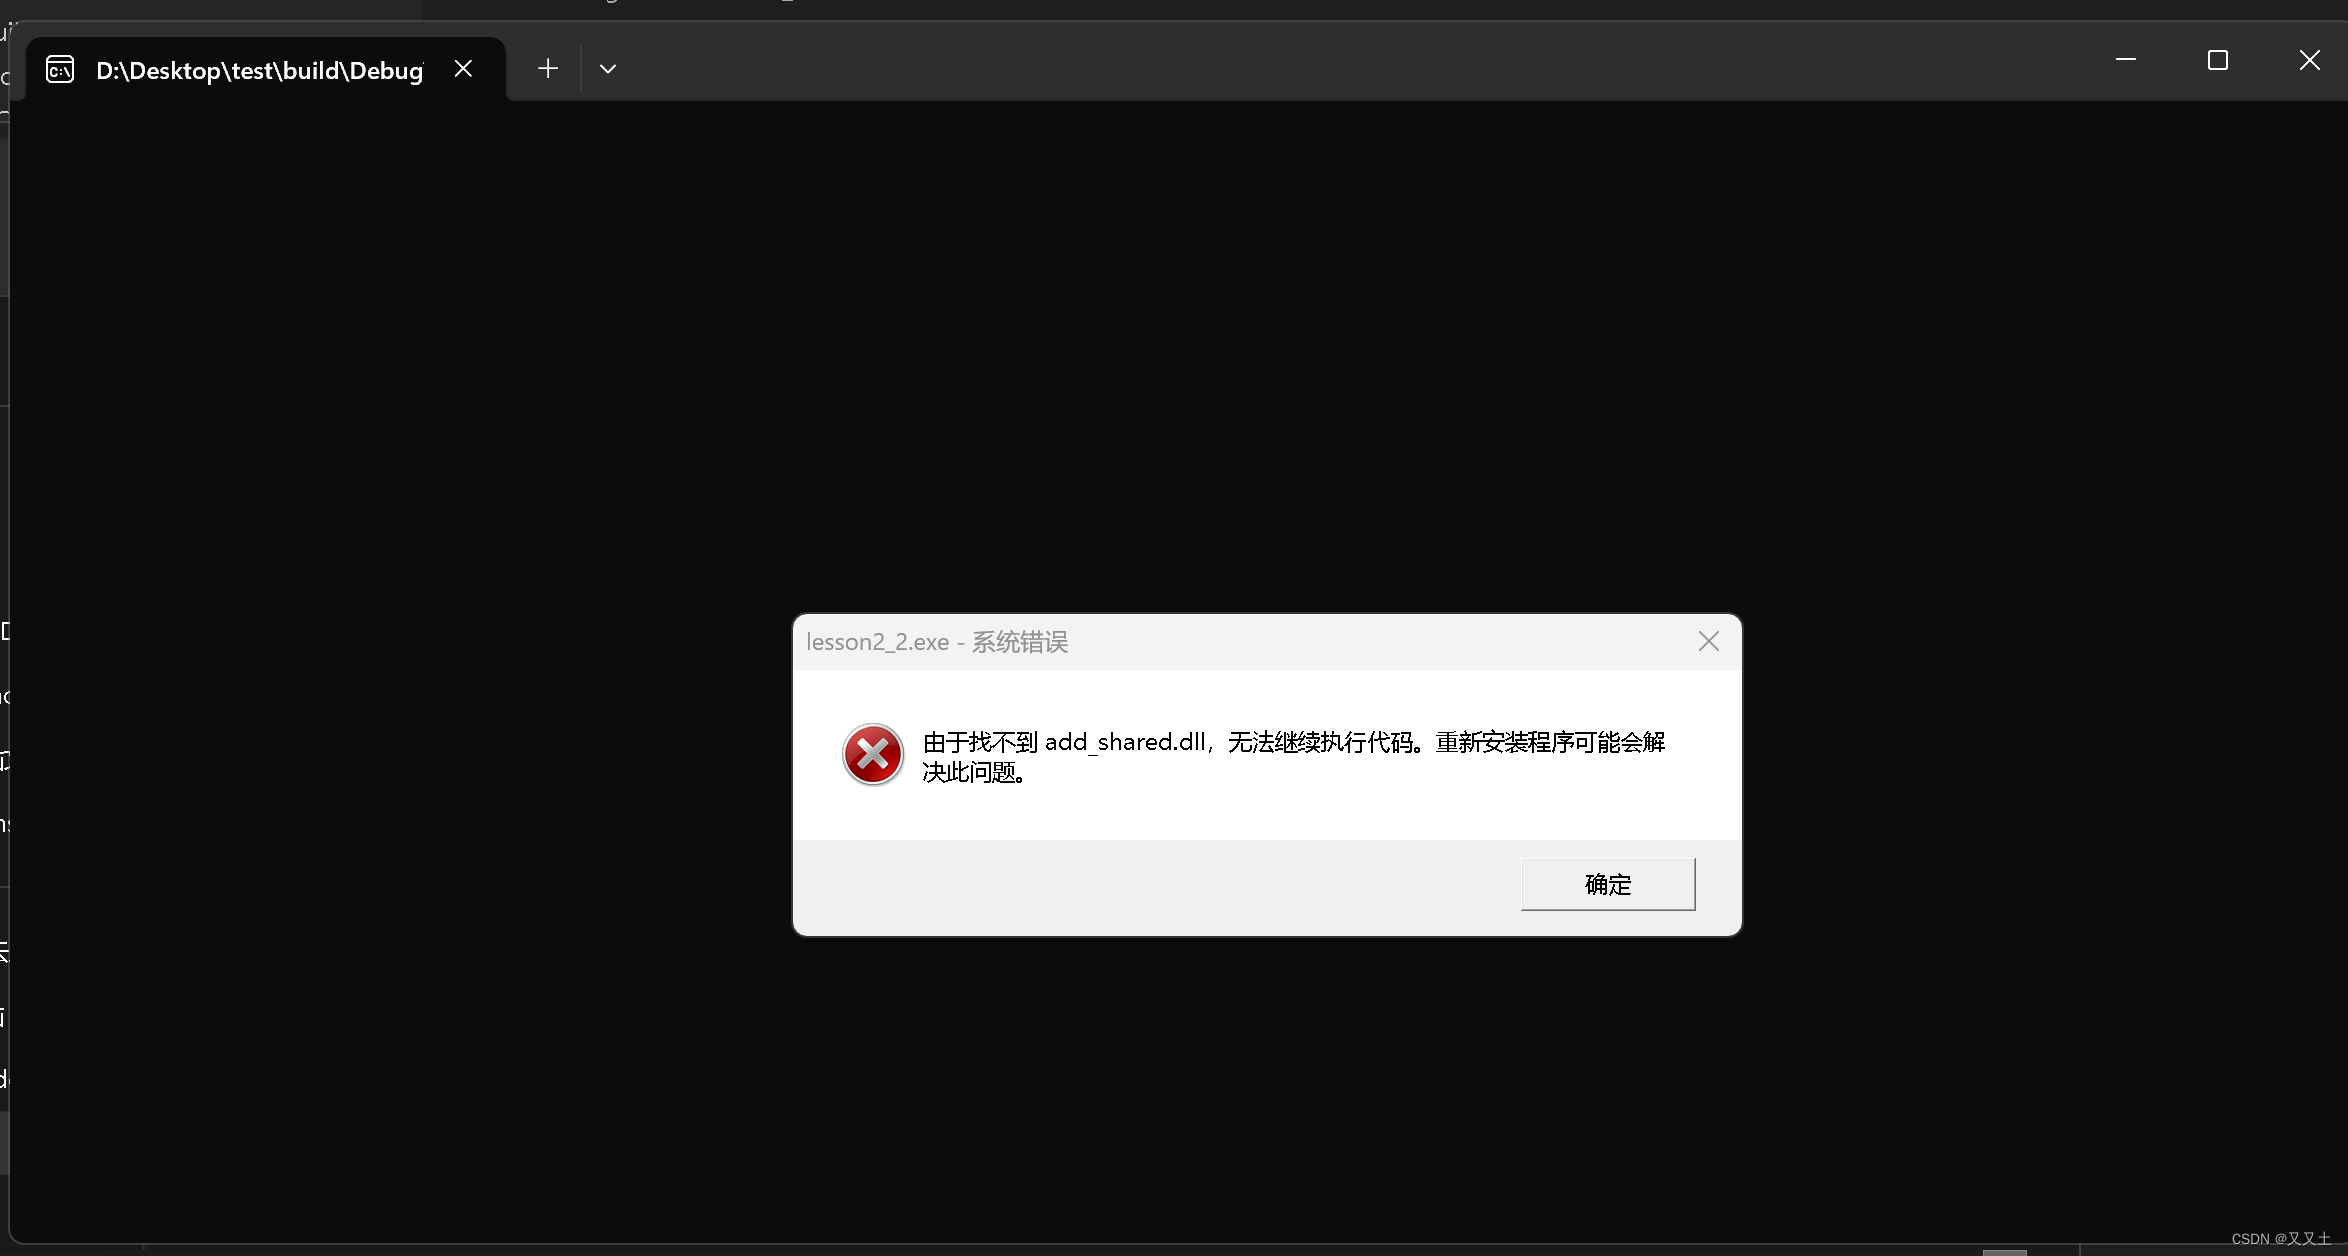This screenshot has height=1256, width=2348.
Task: Click the black terminal output area above dialog
Action: [x=1200, y=350]
